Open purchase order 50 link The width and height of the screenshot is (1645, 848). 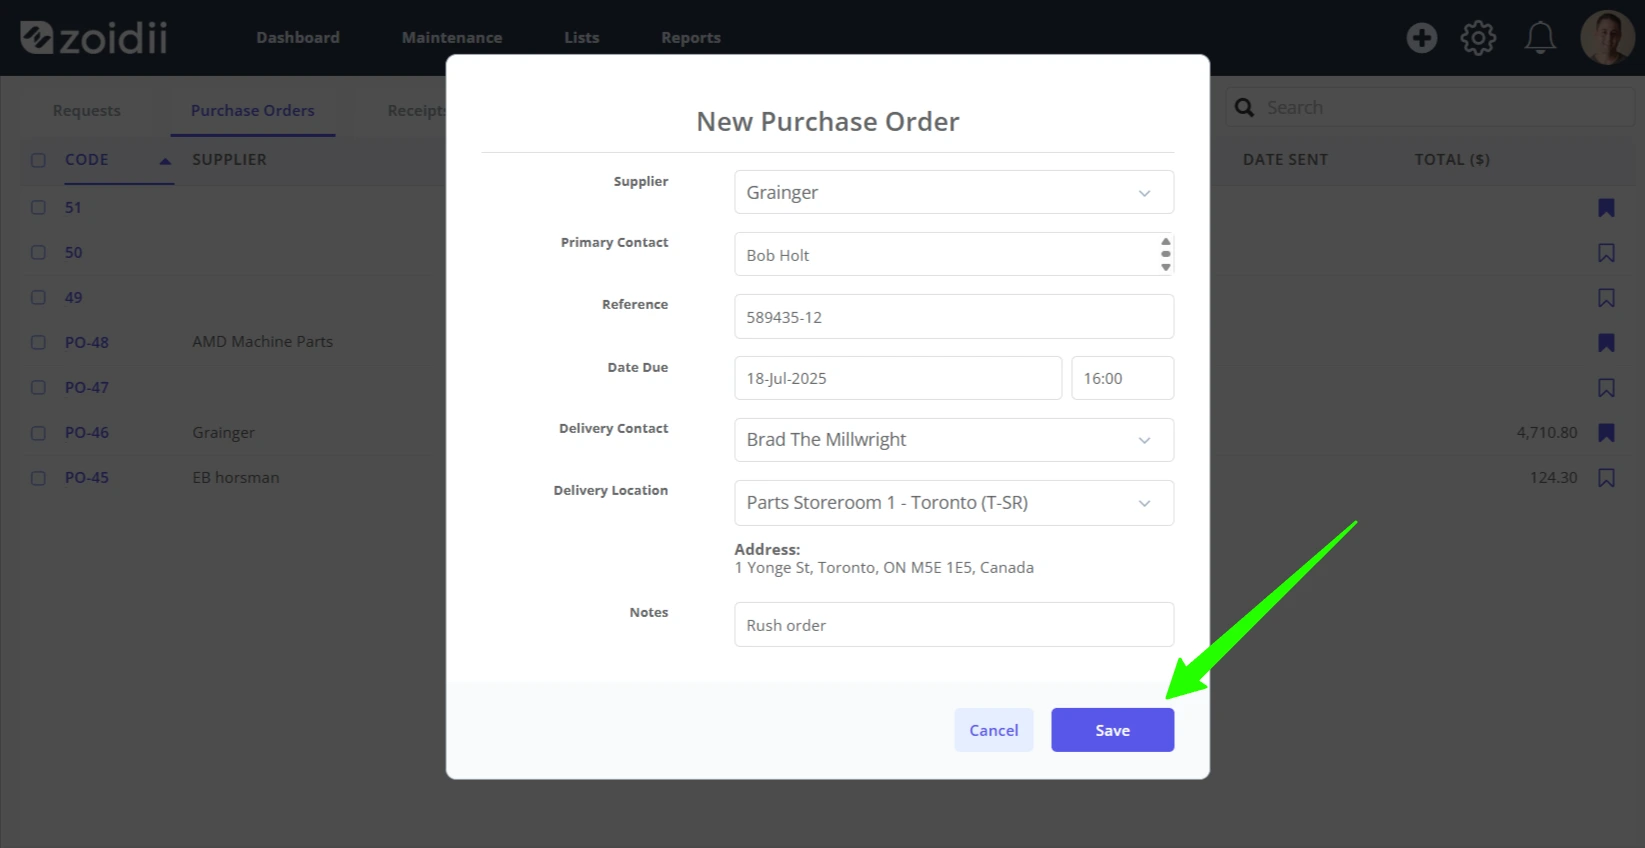73,253
